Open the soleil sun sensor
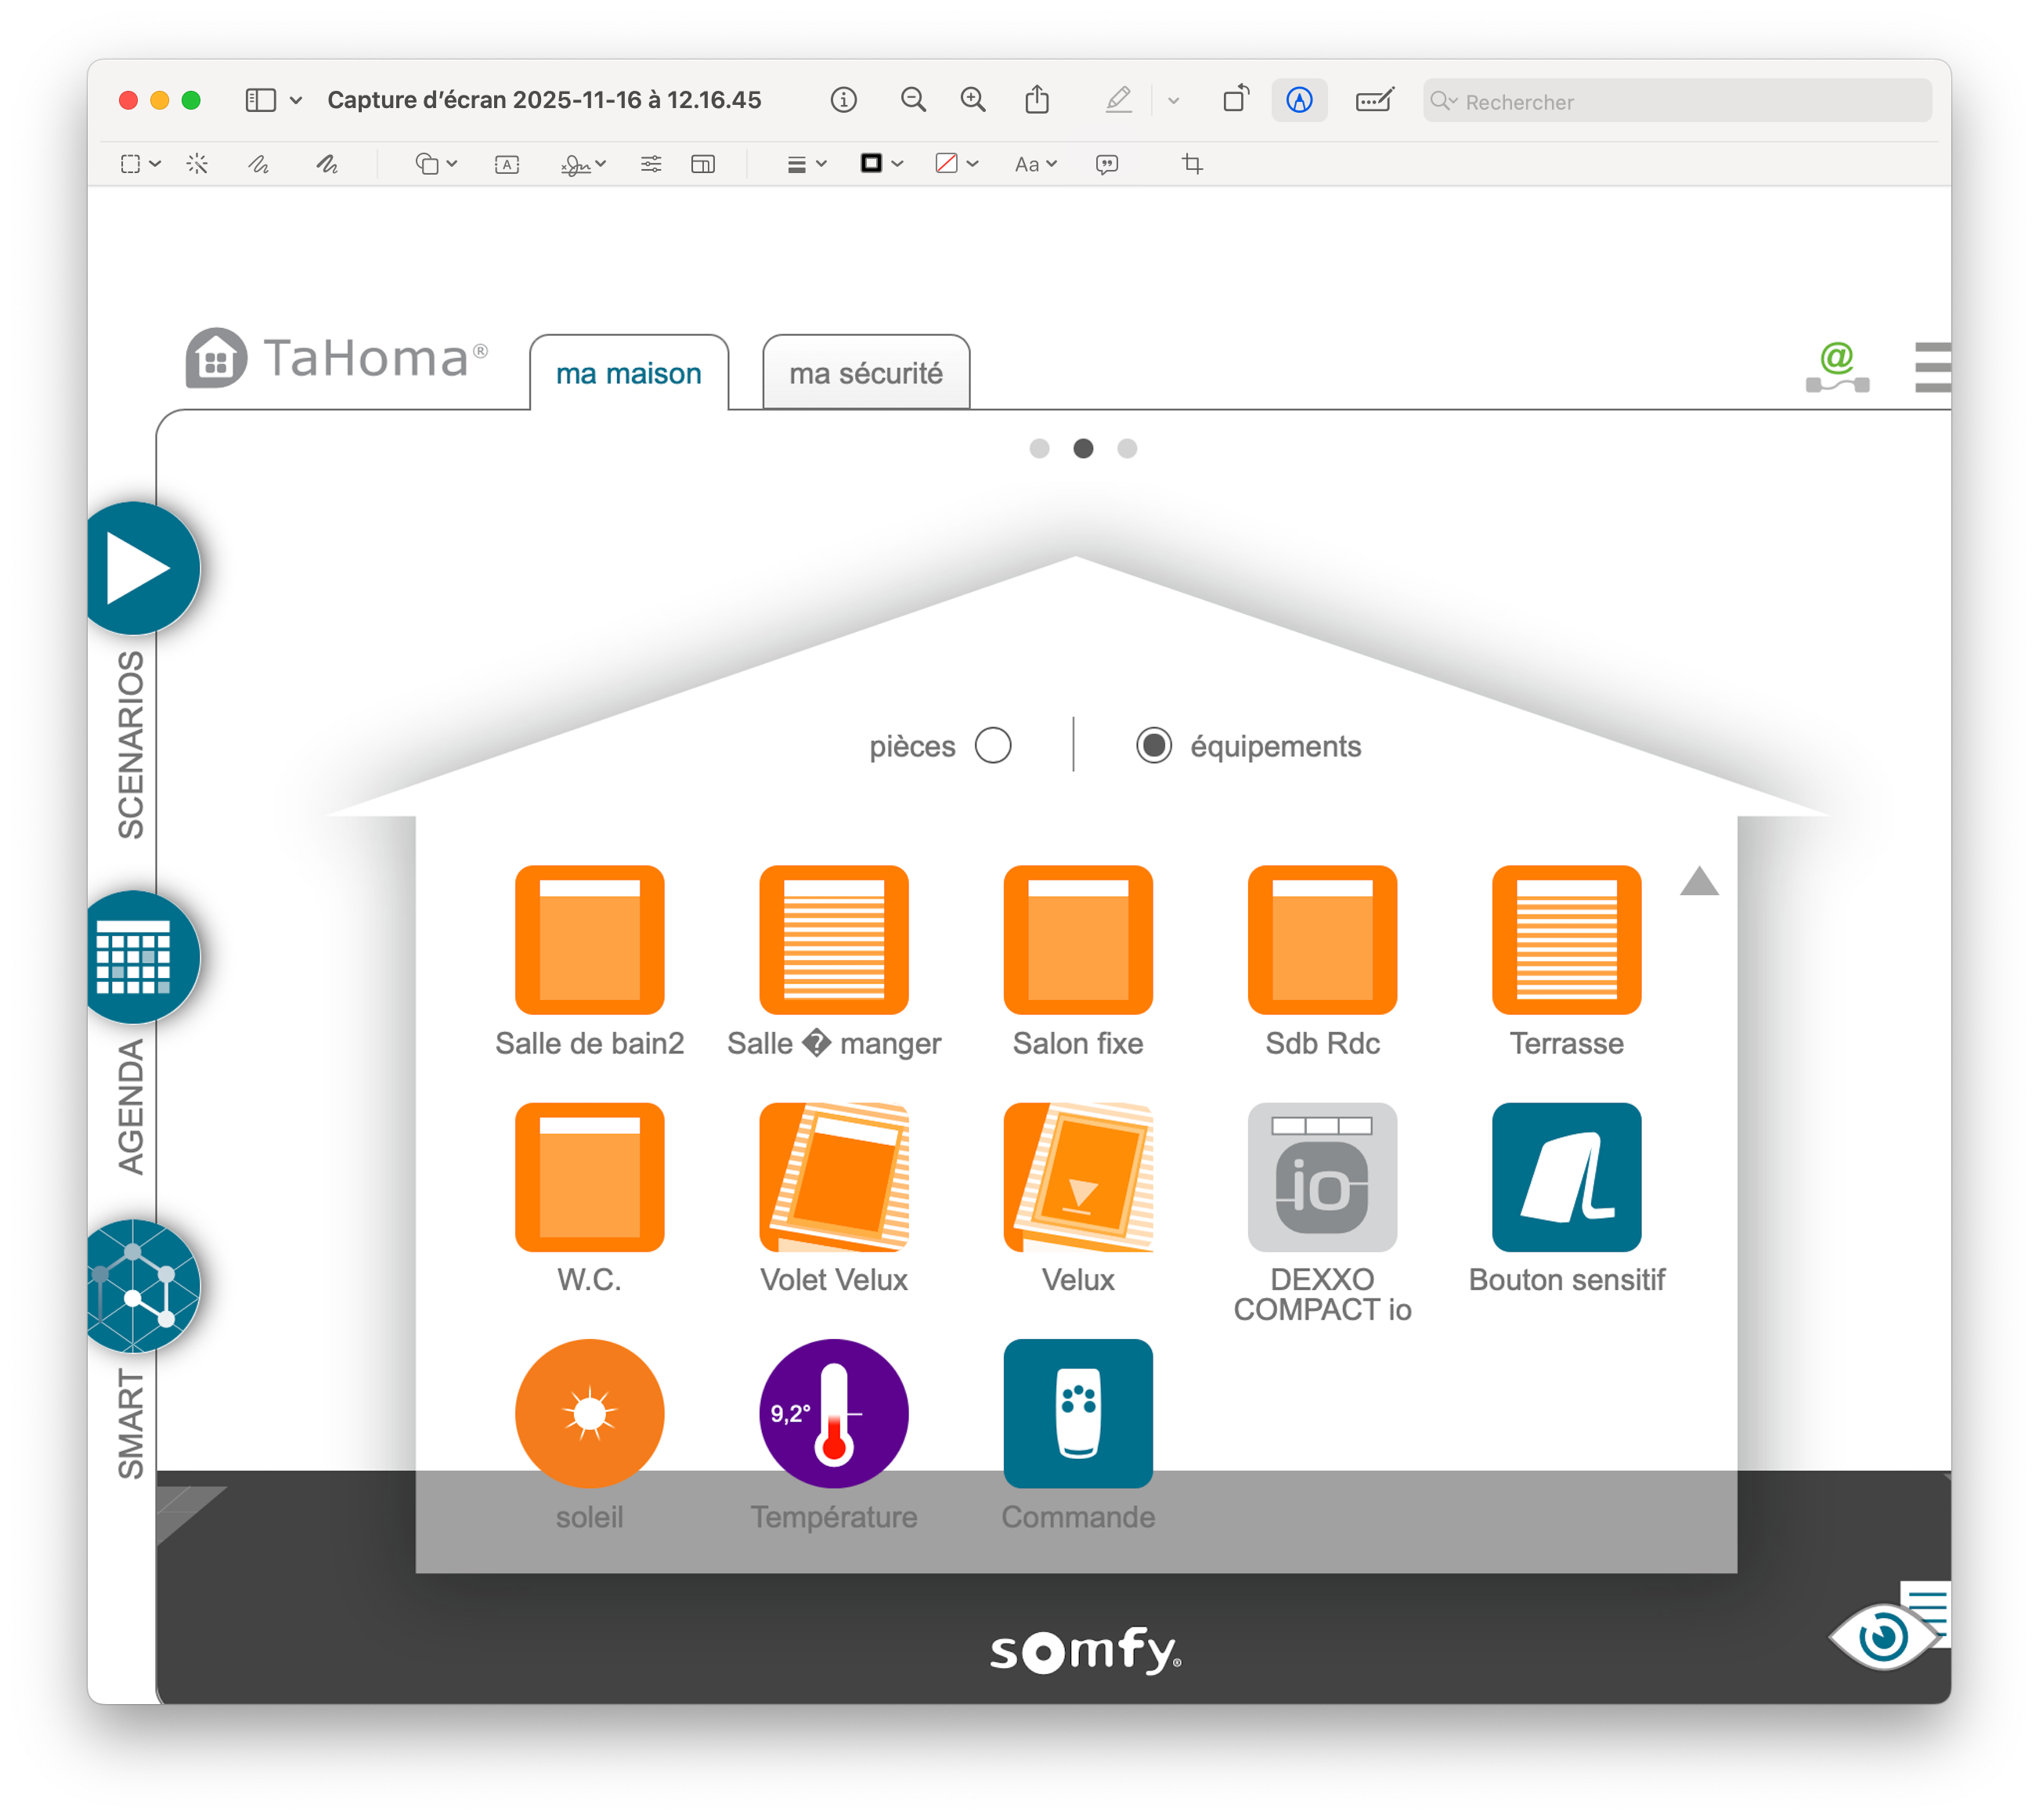This screenshot has height=1820, width=2039. [589, 1413]
